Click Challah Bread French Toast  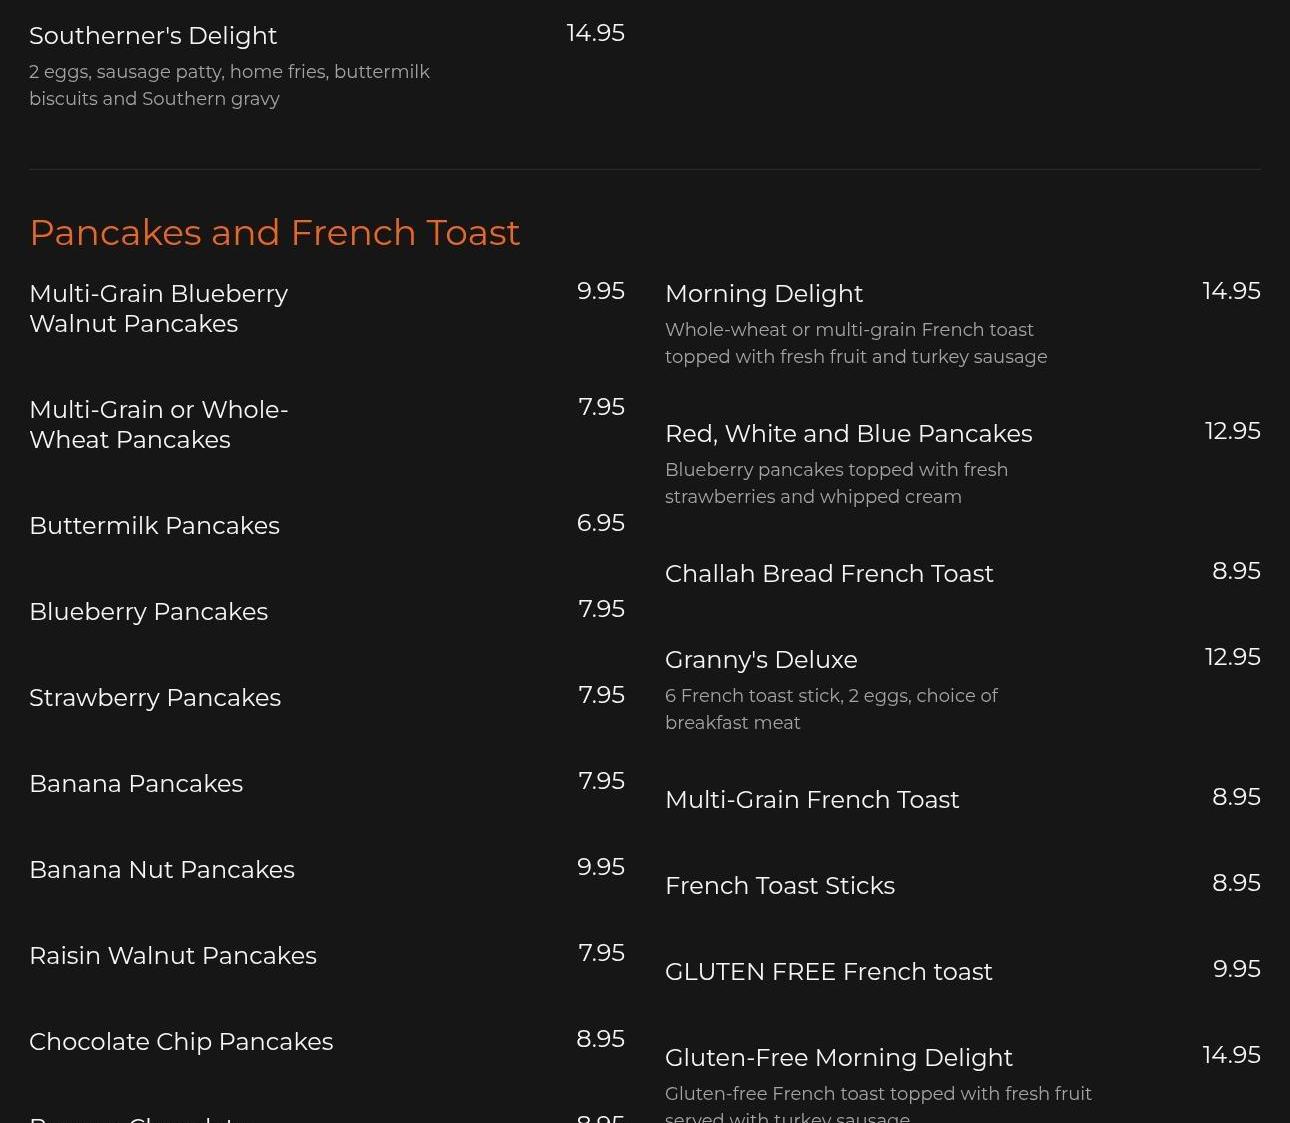point(829,573)
